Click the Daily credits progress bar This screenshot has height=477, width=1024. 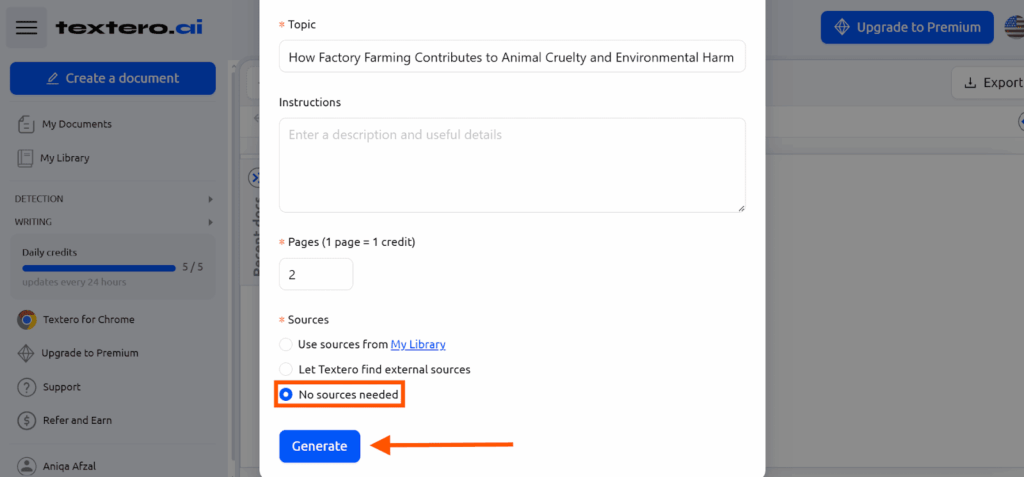pos(99,268)
